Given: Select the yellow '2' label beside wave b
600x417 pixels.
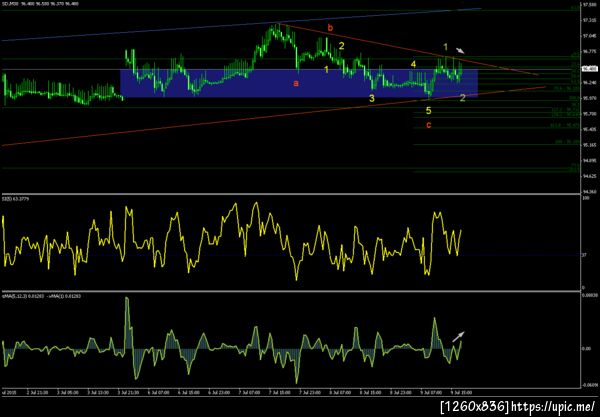Looking at the screenshot, I should coord(341,46).
